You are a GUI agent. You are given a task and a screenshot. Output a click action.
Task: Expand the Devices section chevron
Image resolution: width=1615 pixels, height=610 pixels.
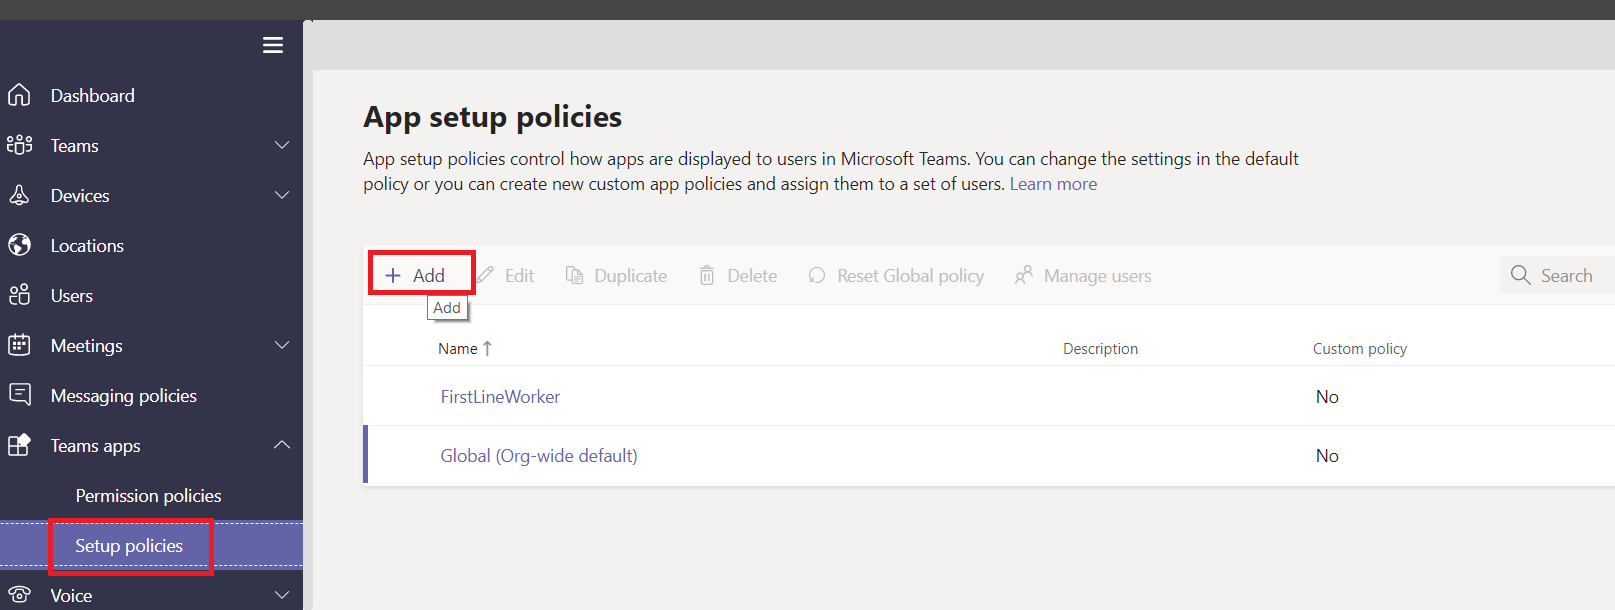282,195
